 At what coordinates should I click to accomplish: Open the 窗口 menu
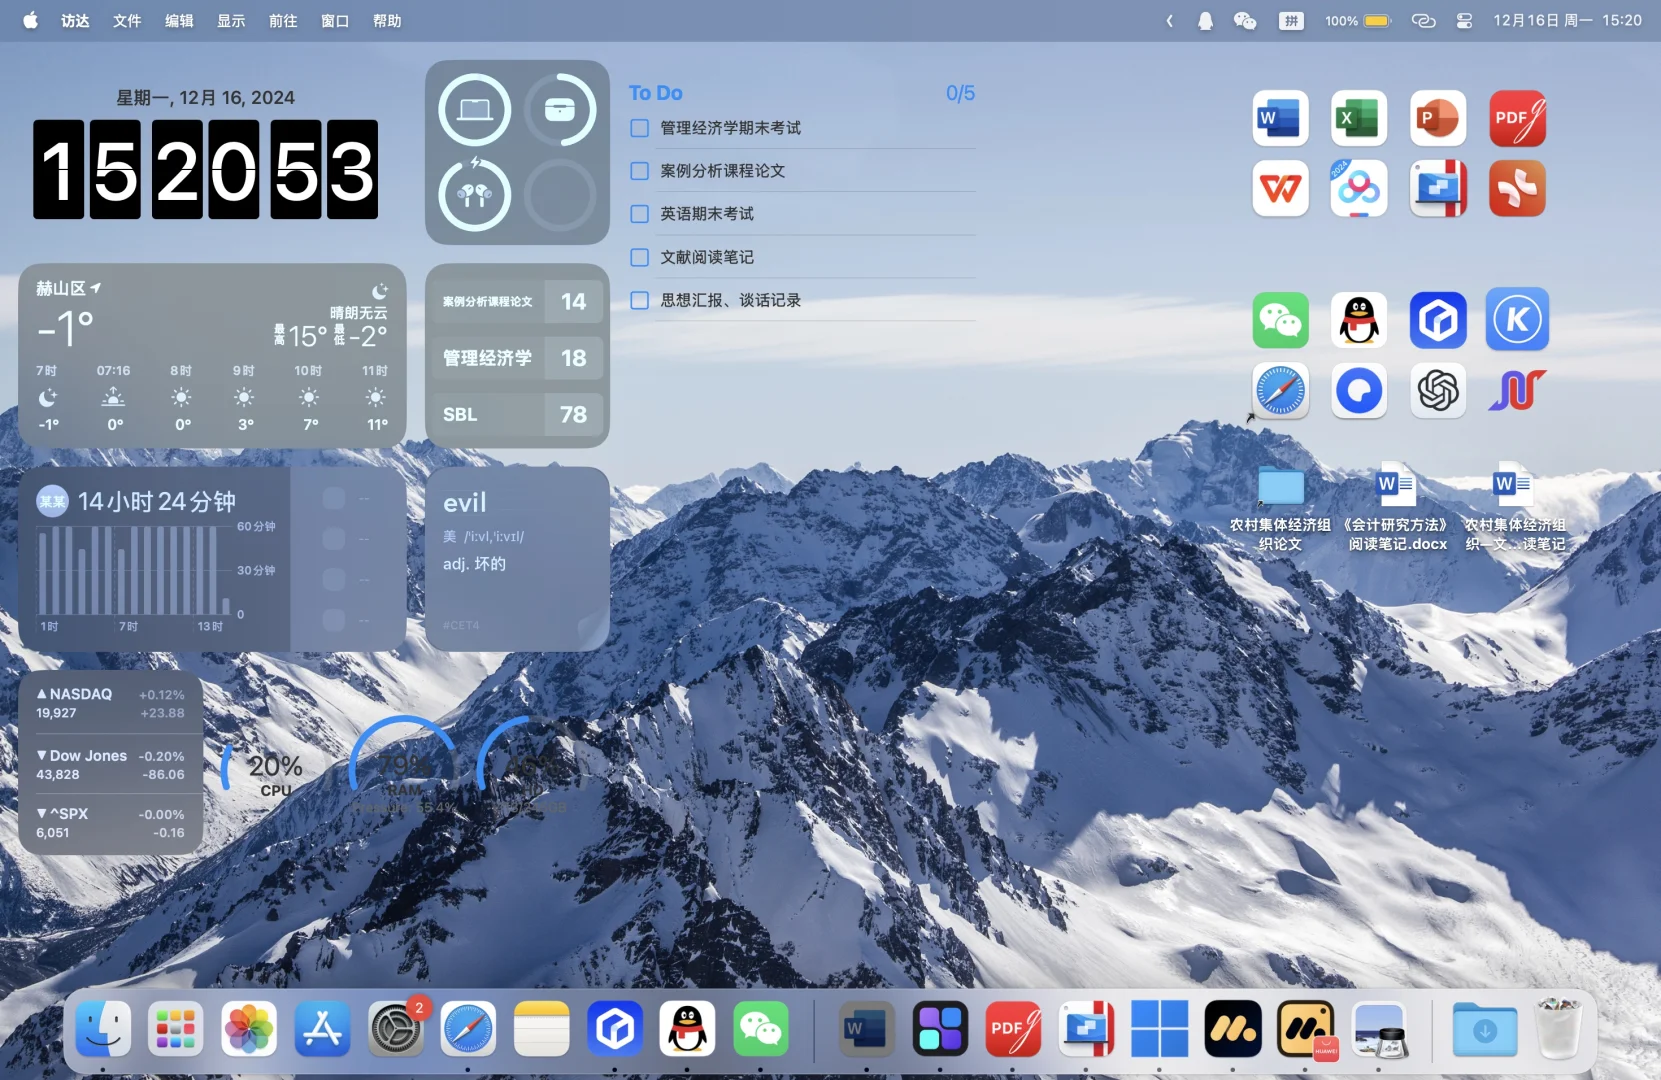pos(335,21)
